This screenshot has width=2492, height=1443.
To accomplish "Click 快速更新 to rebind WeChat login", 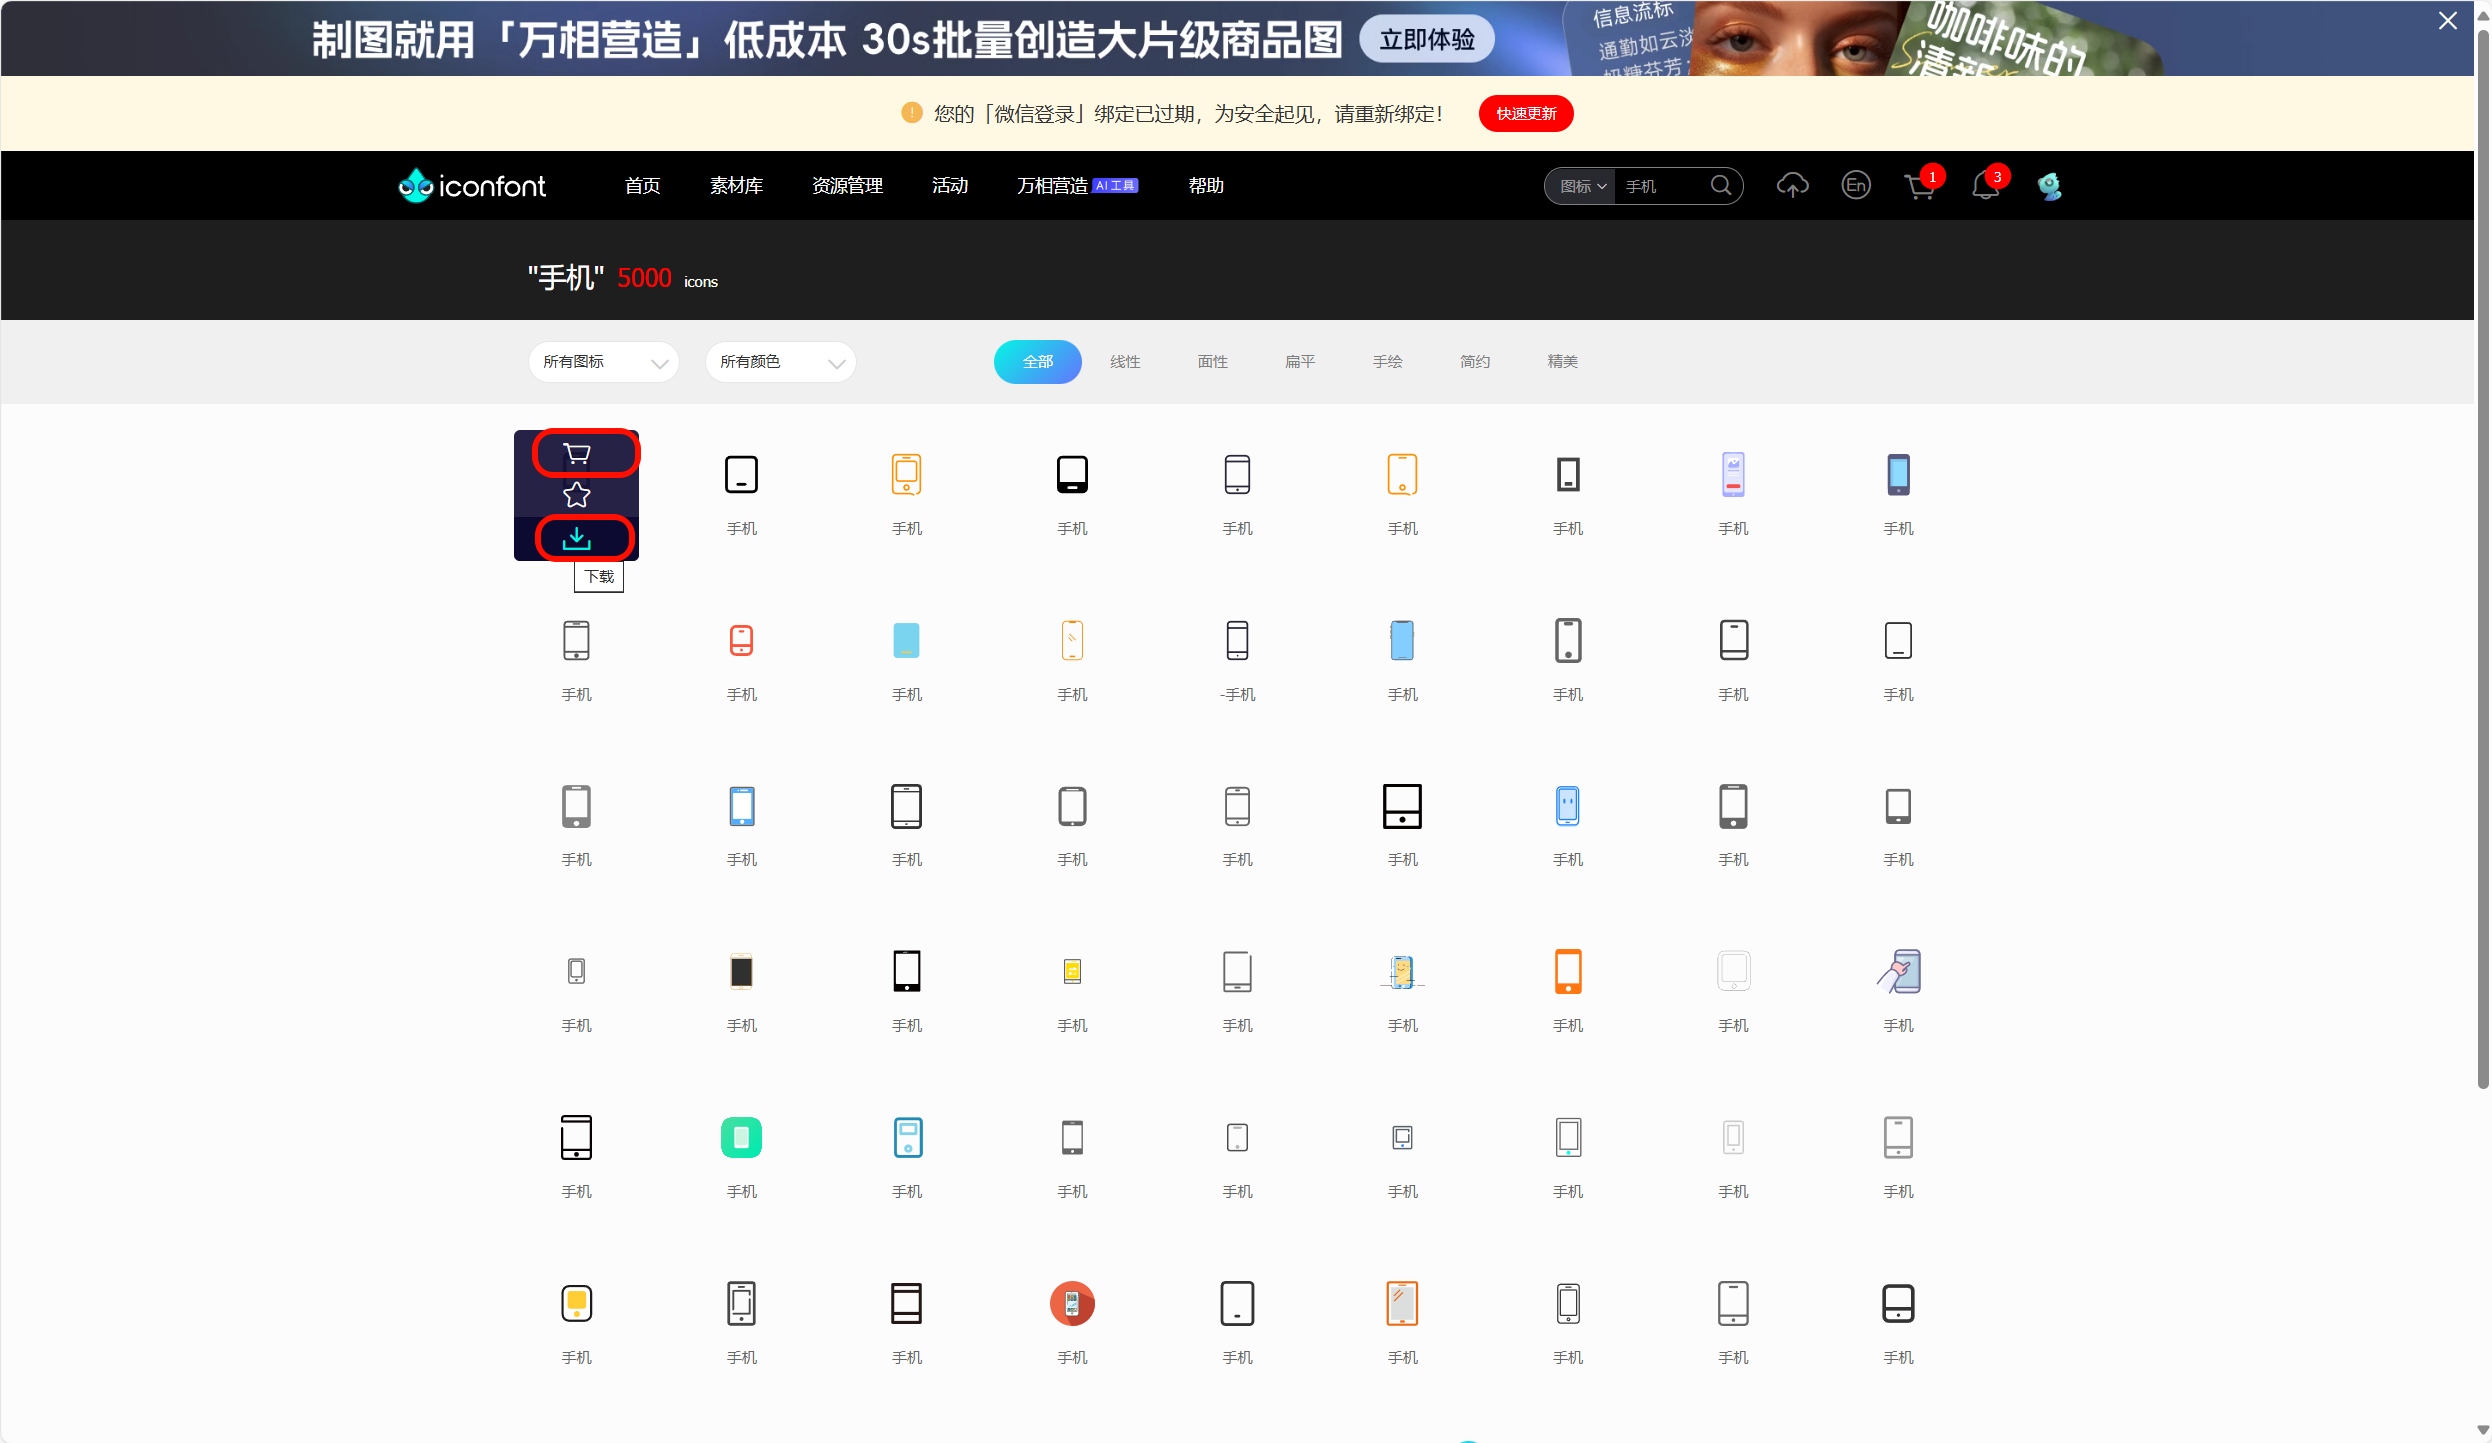I will pos(1525,113).
